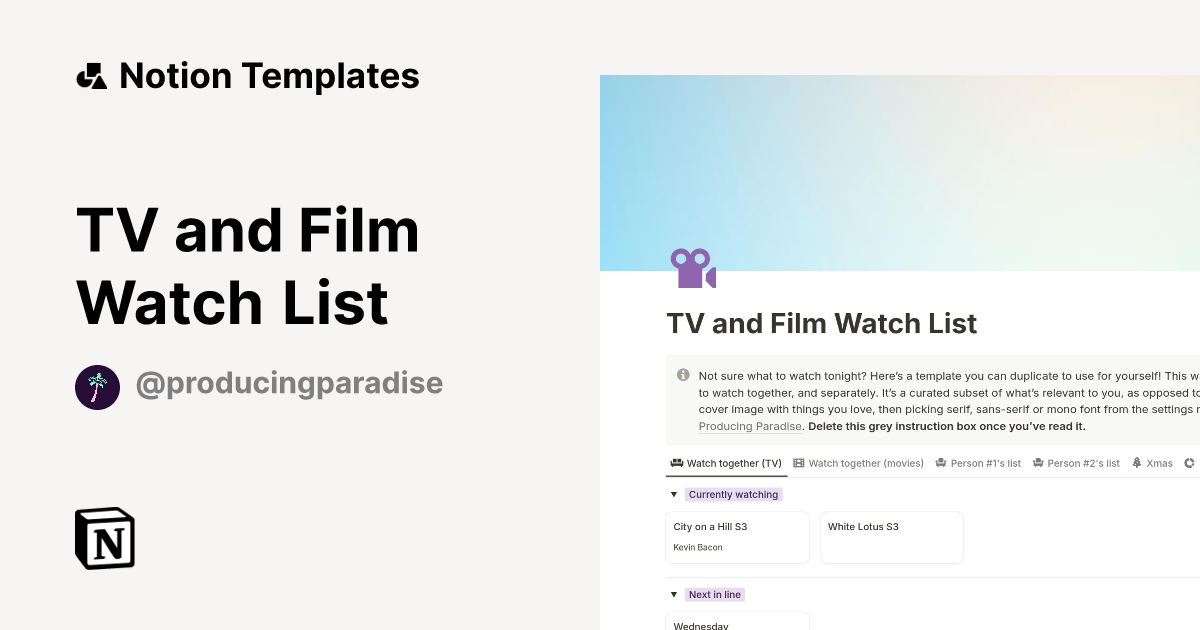
Task: Click the circular icon right of Xmas tab
Action: pyautogui.click(x=1189, y=463)
